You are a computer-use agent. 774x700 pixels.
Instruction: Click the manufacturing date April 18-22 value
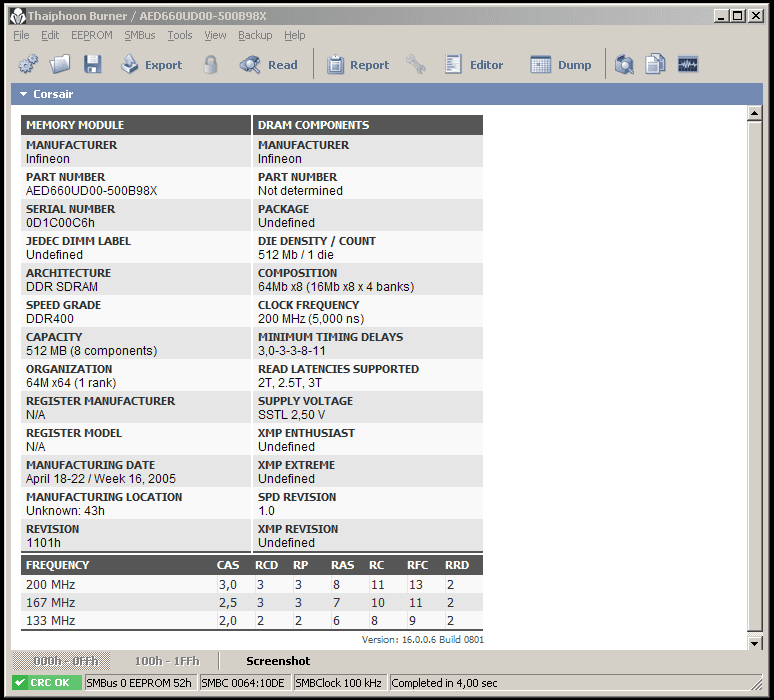click(101, 479)
